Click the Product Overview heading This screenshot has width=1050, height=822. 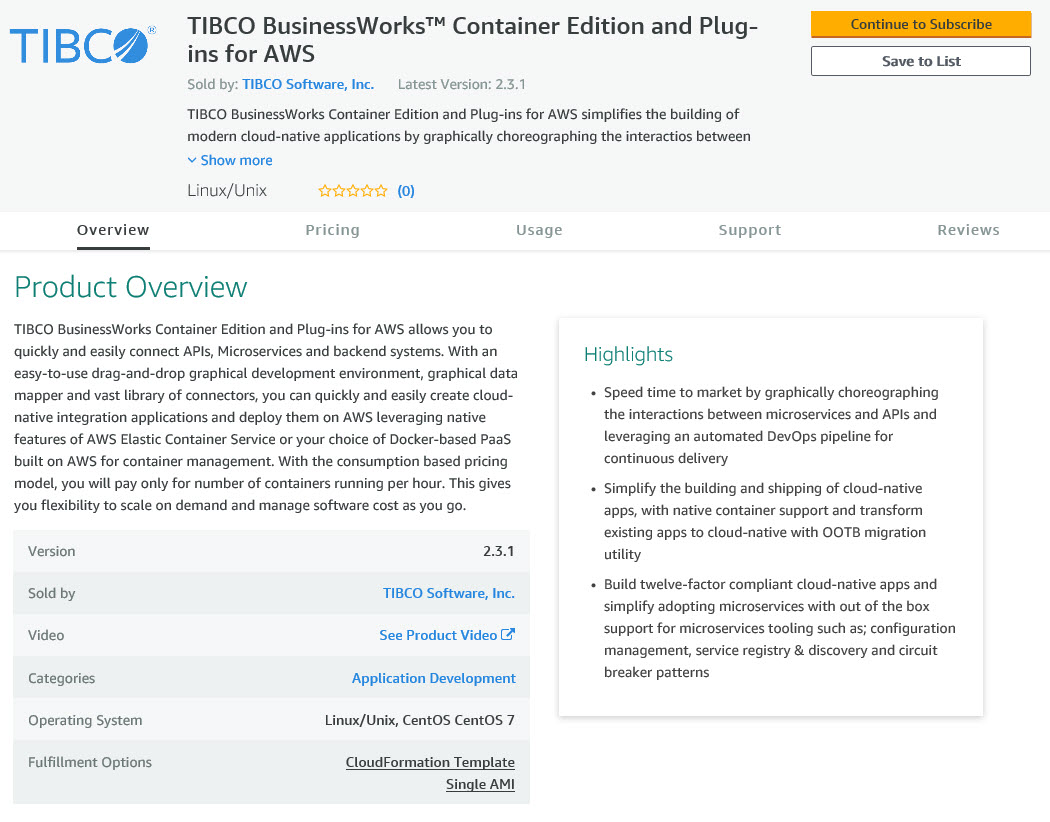click(131, 287)
